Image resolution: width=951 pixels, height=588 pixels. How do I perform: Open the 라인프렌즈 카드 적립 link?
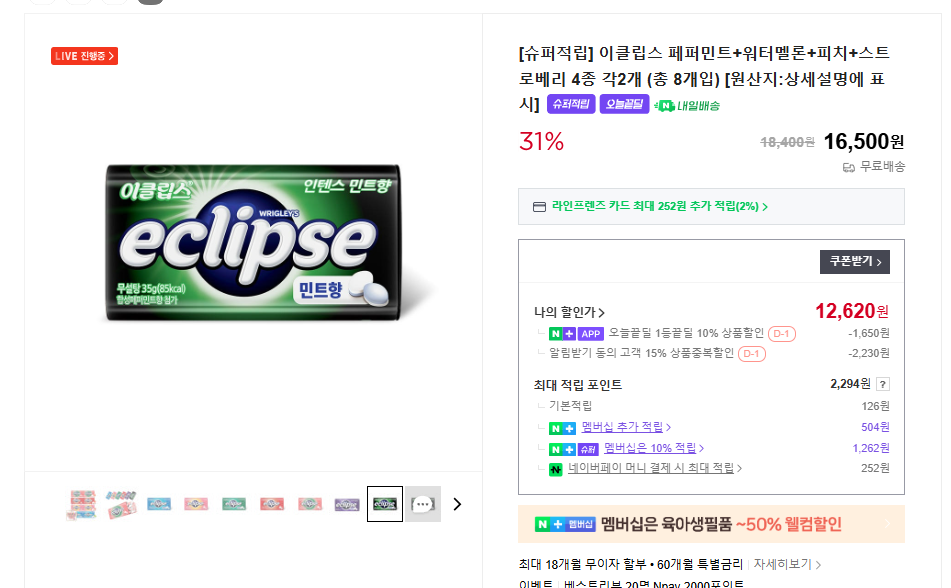coord(660,207)
